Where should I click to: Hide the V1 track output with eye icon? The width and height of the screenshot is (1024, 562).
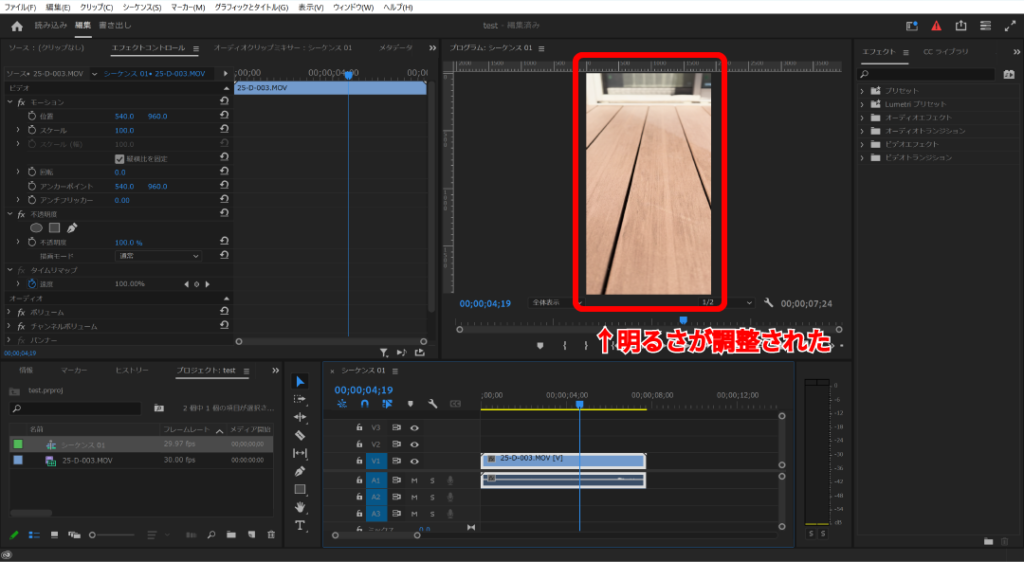click(415, 461)
